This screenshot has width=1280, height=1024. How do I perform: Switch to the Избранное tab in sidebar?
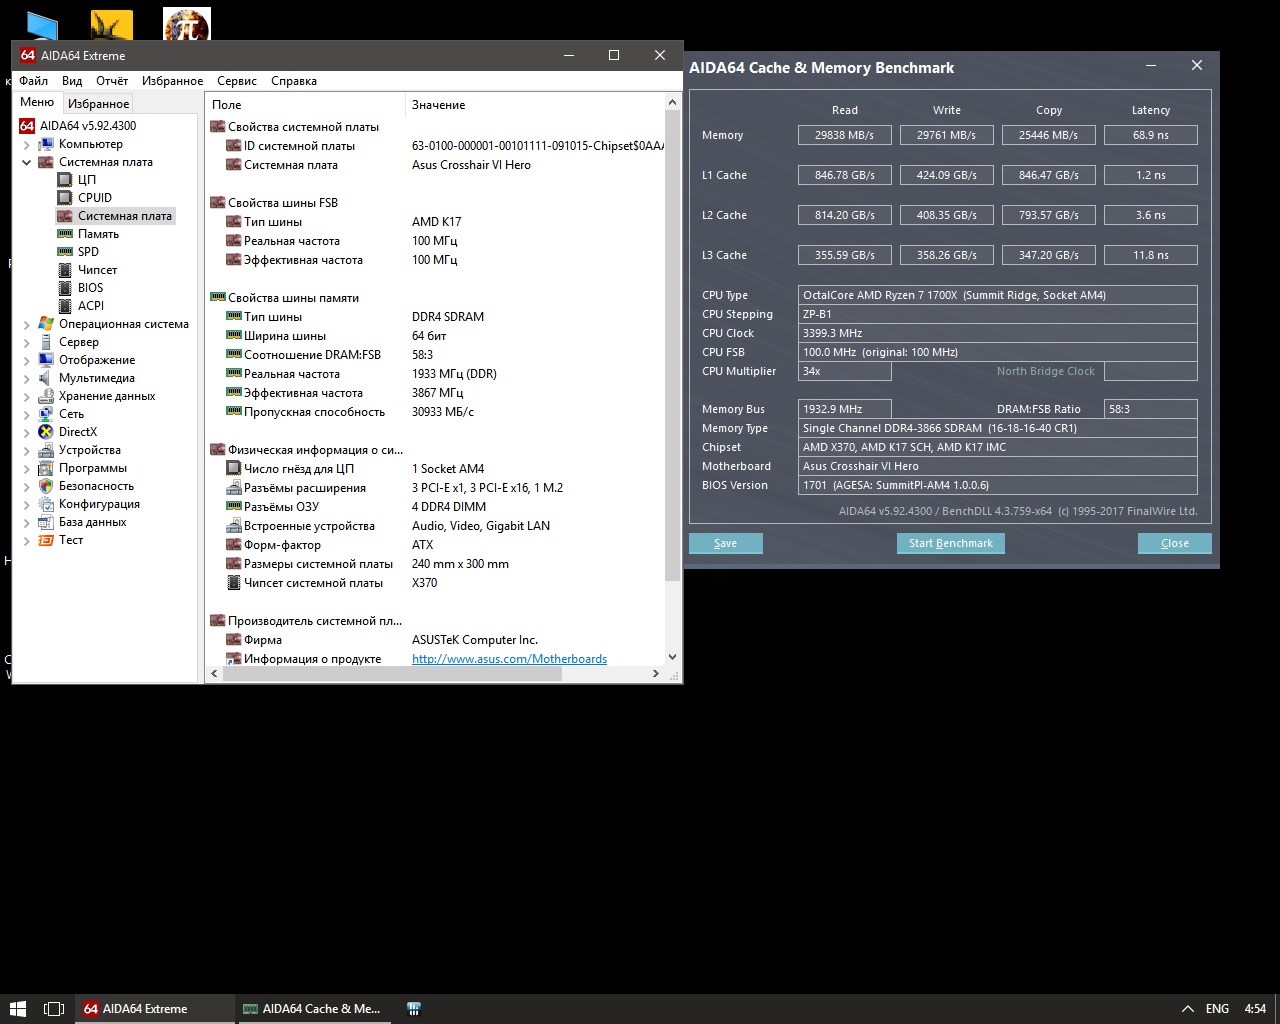tap(98, 103)
